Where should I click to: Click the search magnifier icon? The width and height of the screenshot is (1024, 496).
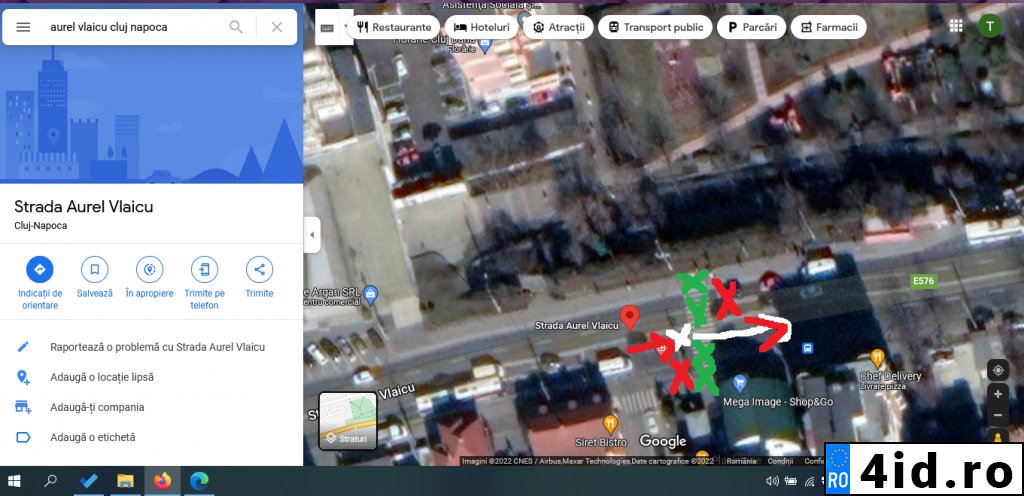(x=236, y=27)
